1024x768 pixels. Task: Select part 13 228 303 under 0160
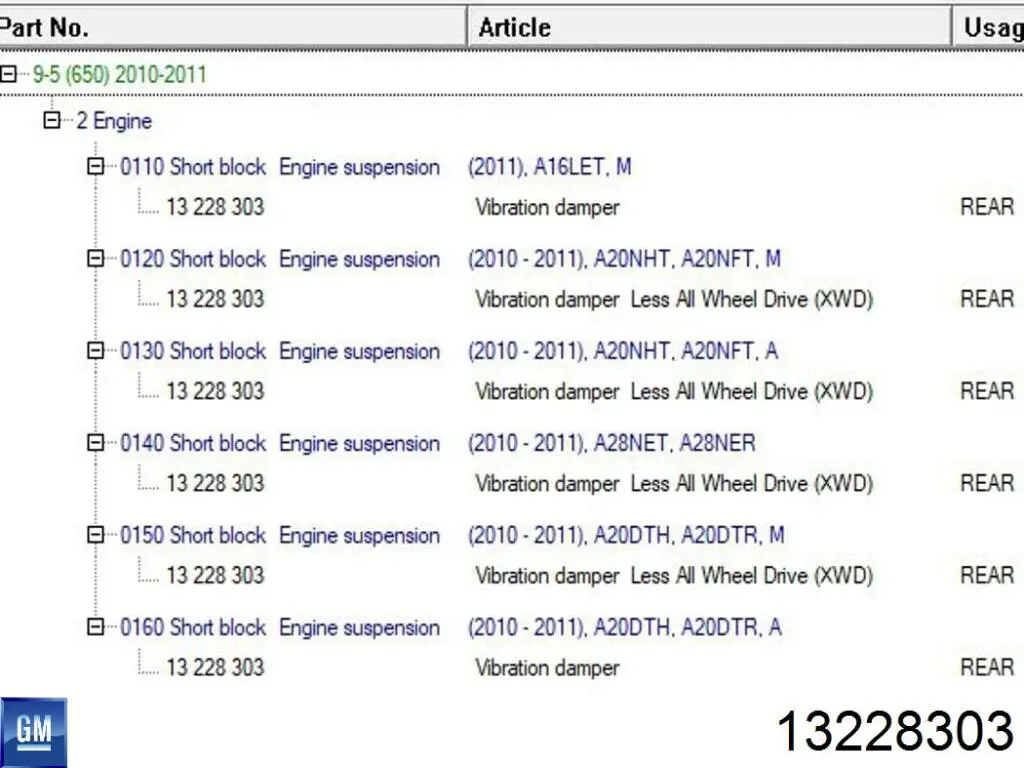click(216, 667)
